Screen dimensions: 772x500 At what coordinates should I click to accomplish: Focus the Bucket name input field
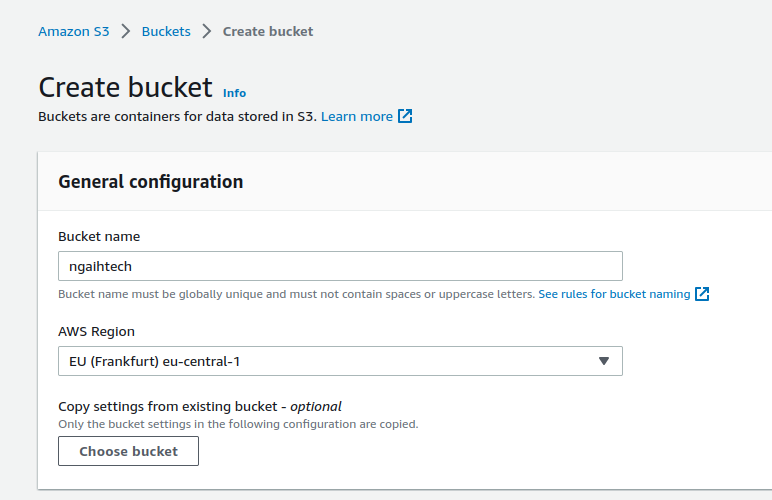pyautogui.click(x=340, y=266)
